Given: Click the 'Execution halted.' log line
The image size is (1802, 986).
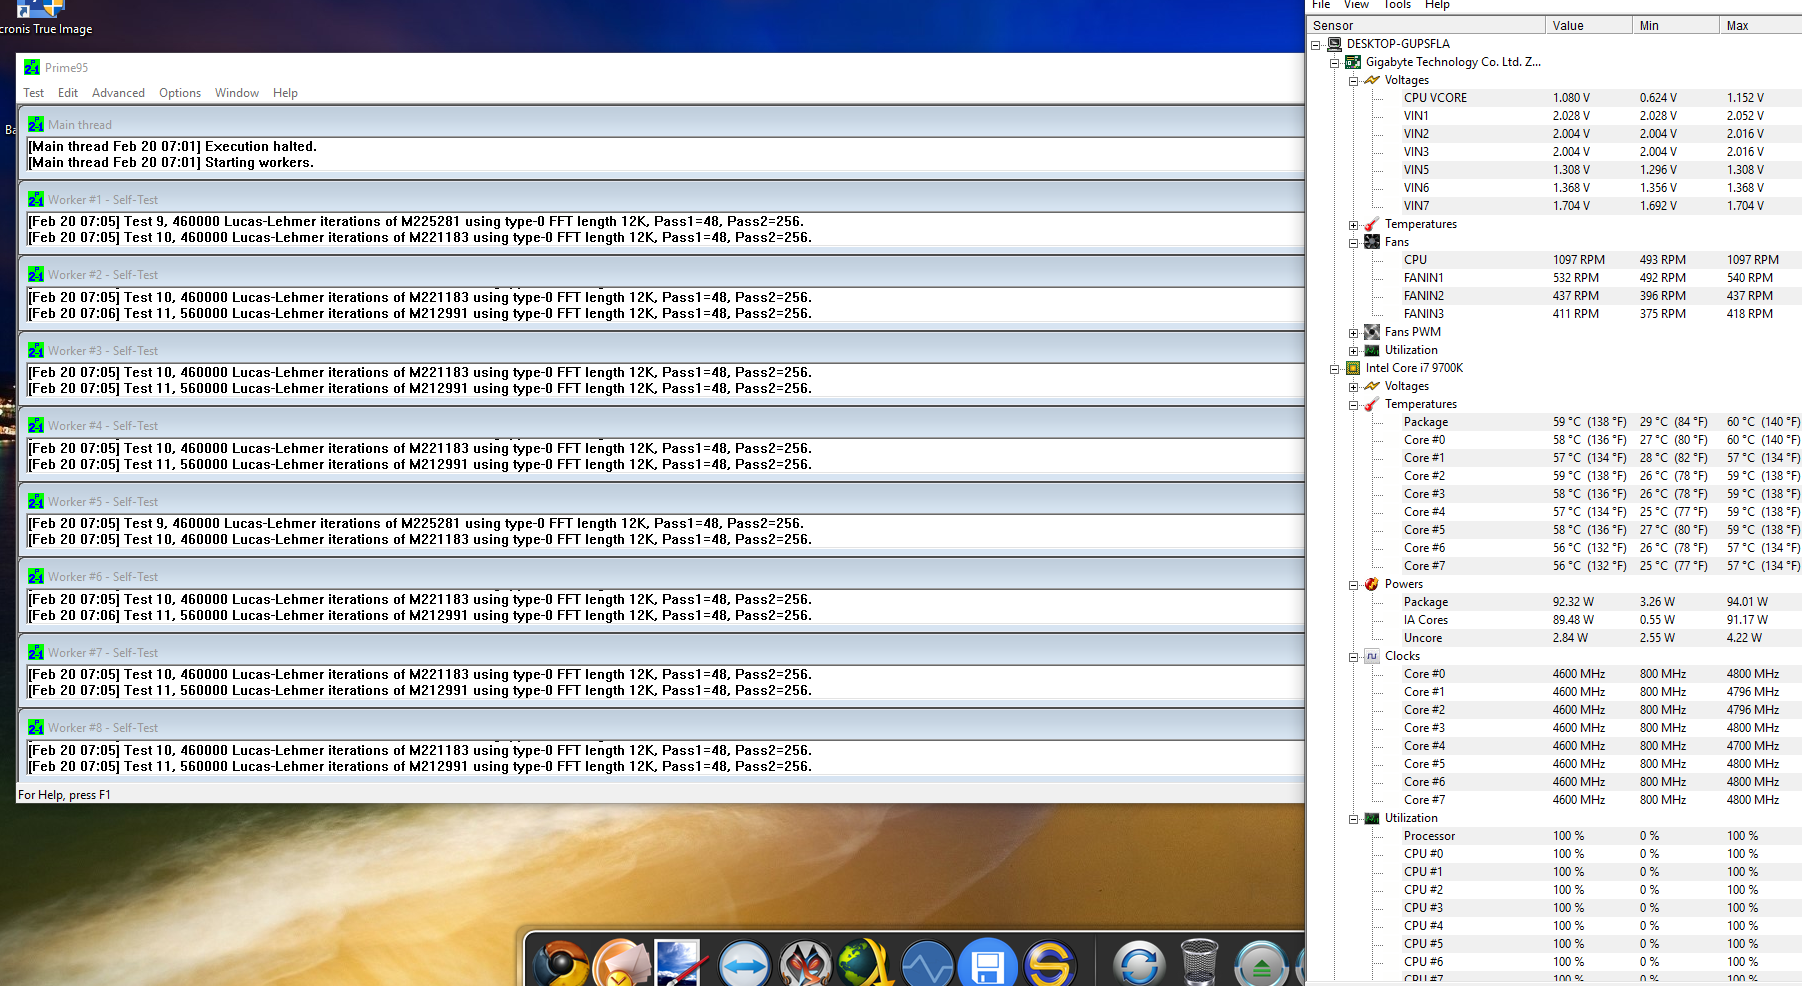Looking at the screenshot, I should (x=172, y=147).
